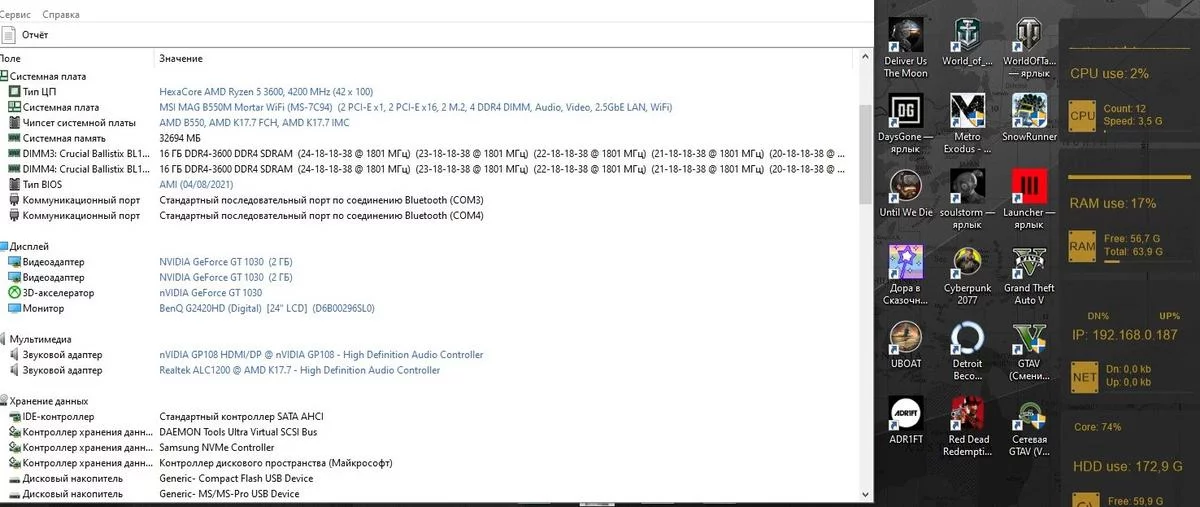Click the 3D-акселератор Xbox-style icon

coord(14,293)
